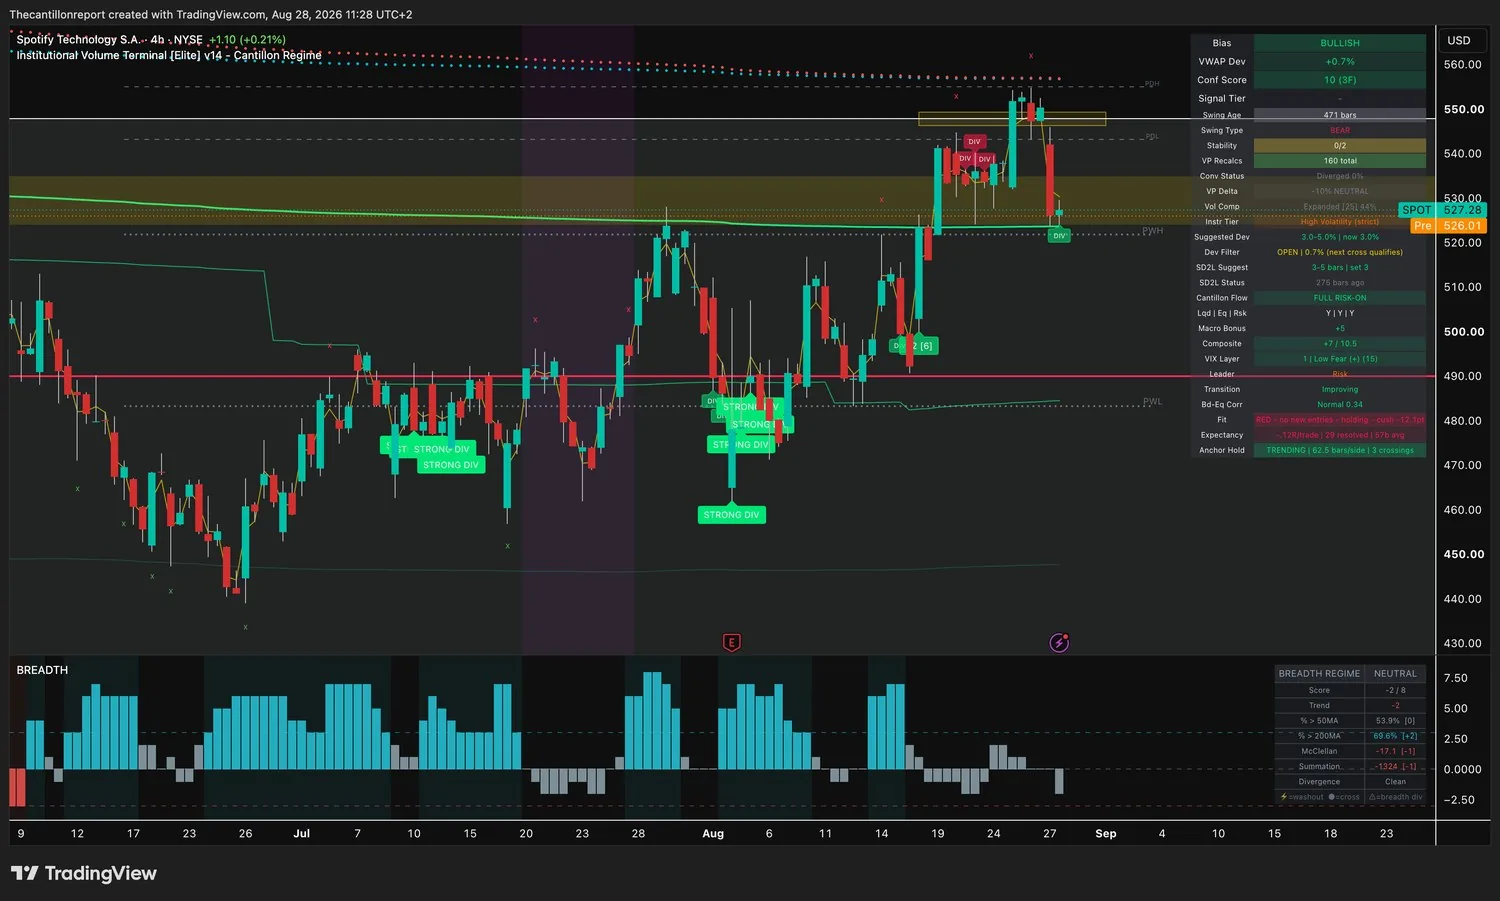Image resolution: width=1500 pixels, height=901 pixels.
Task: Click the TradingView logo
Action: (84, 873)
